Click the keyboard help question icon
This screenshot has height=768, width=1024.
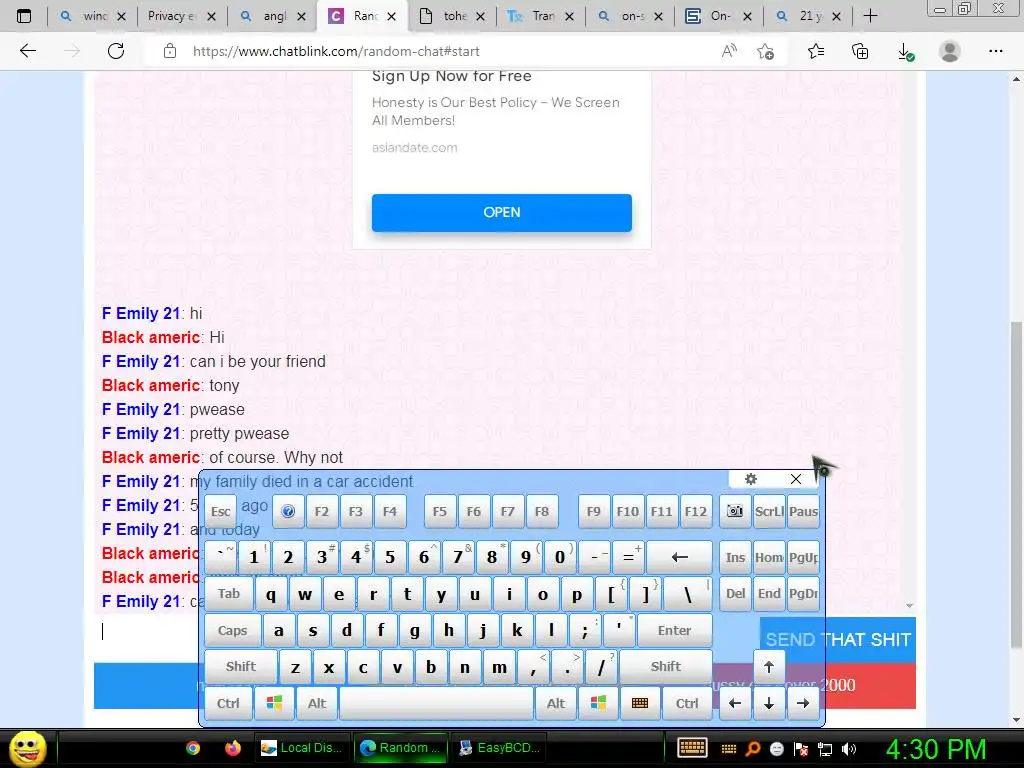point(288,511)
